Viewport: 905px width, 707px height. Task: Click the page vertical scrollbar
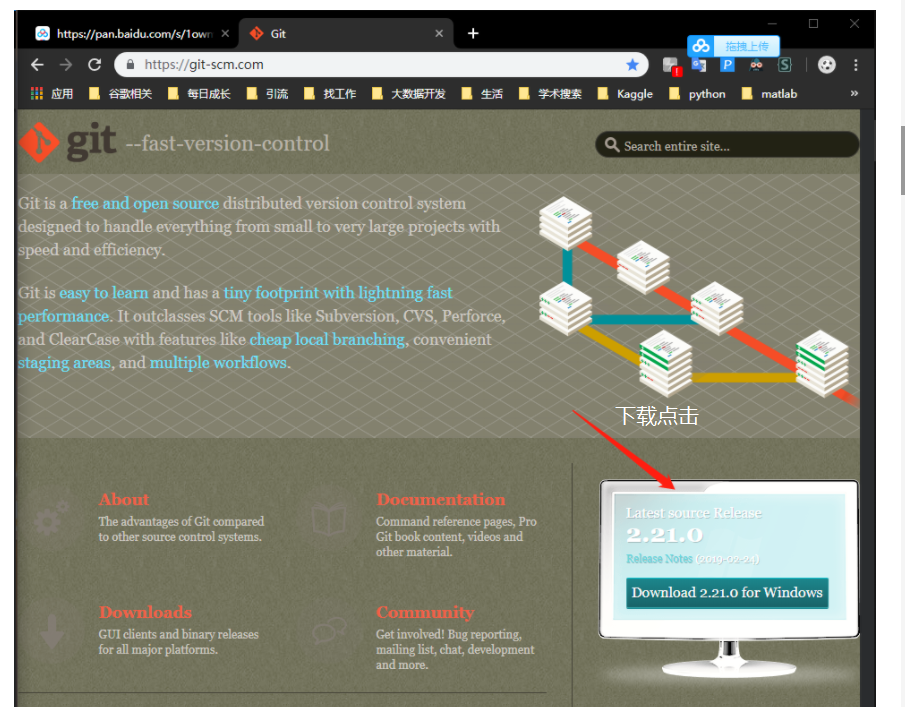click(x=903, y=162)
